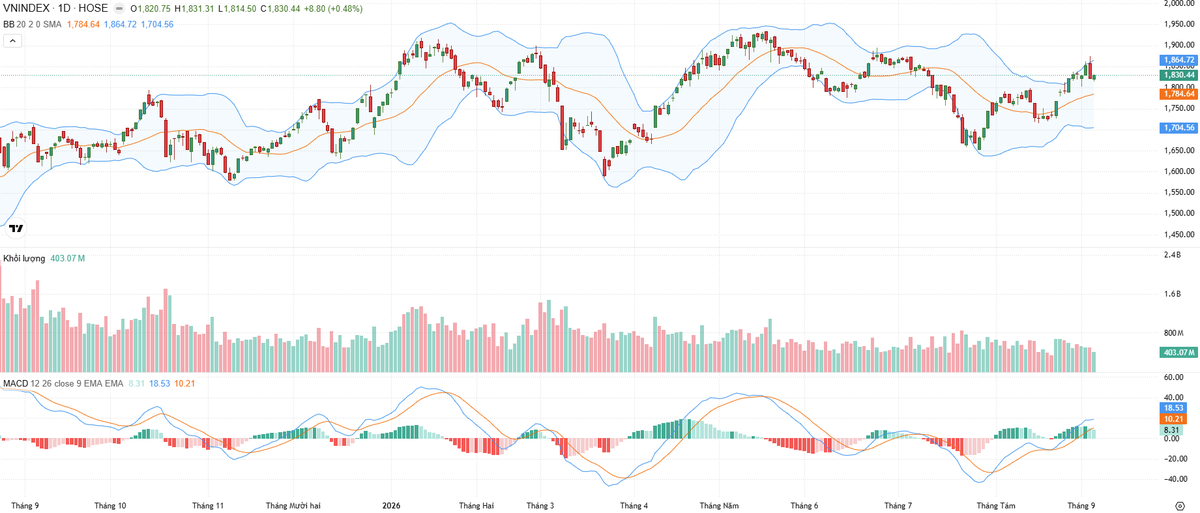Click Tháng 7 on the time axis
The width and height of the screenshot is (1200, 513).
click(899, 505)
